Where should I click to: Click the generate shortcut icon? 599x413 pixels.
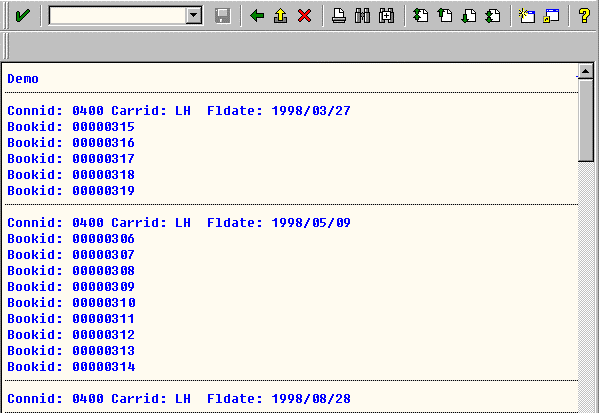click(551, 16)
